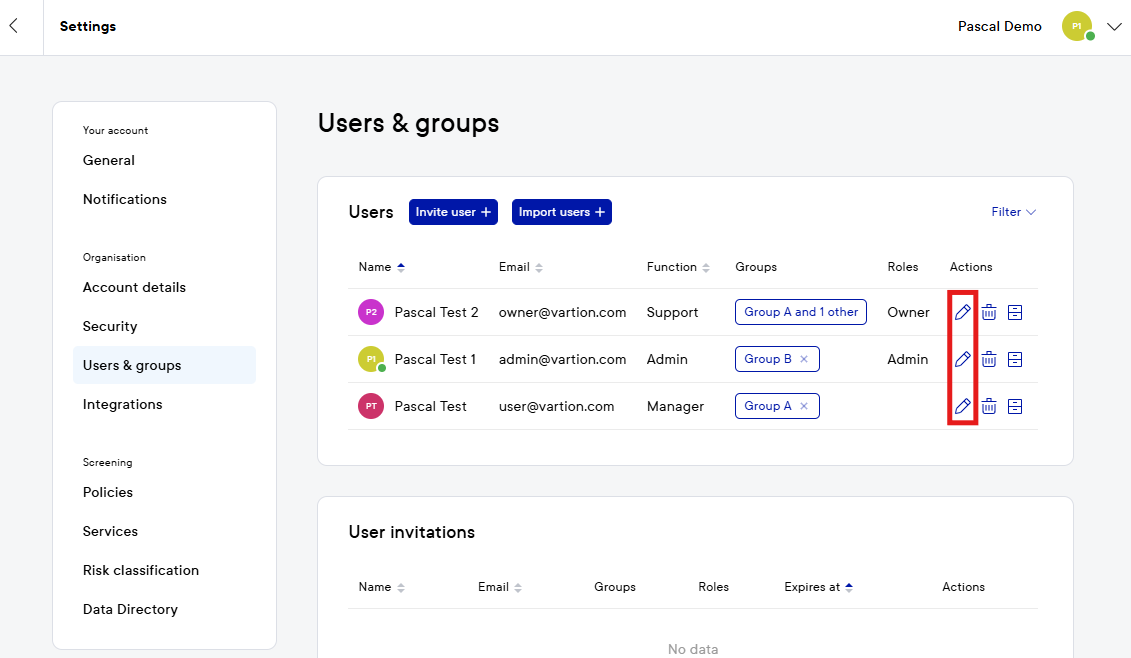The width and height of the screenshot is (1131, 658).
Task: Go to Account details in sidebar
Action: [x=134, y=287]
